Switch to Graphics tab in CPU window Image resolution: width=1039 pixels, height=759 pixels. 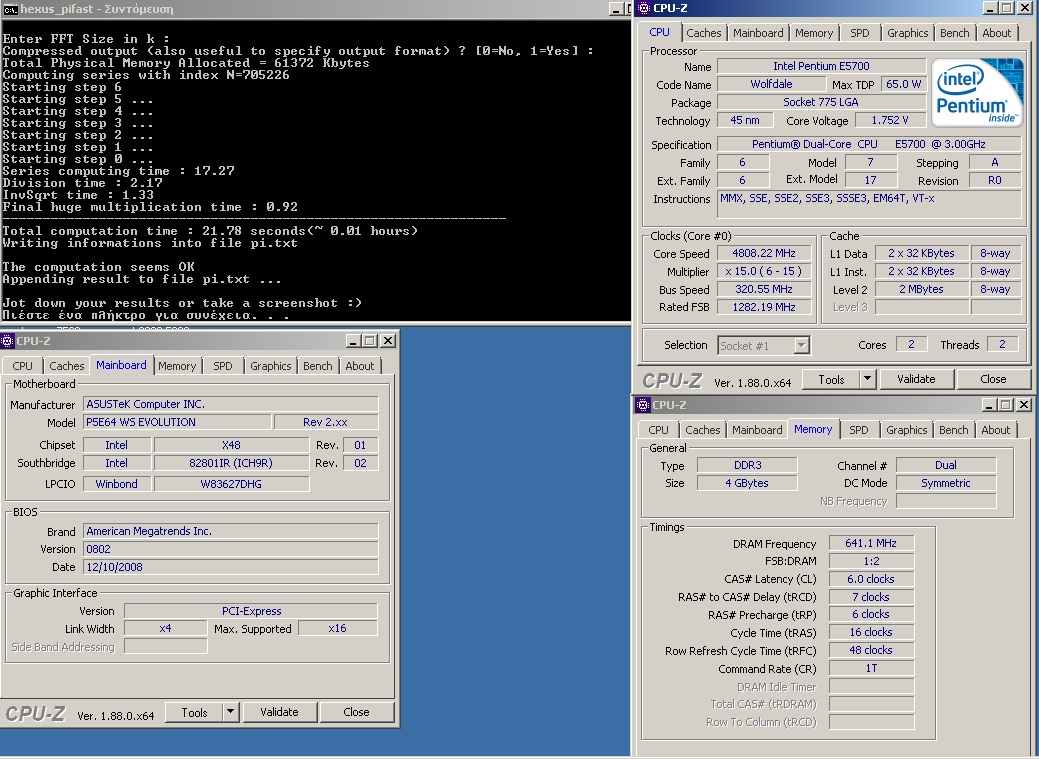click(907, 33)
